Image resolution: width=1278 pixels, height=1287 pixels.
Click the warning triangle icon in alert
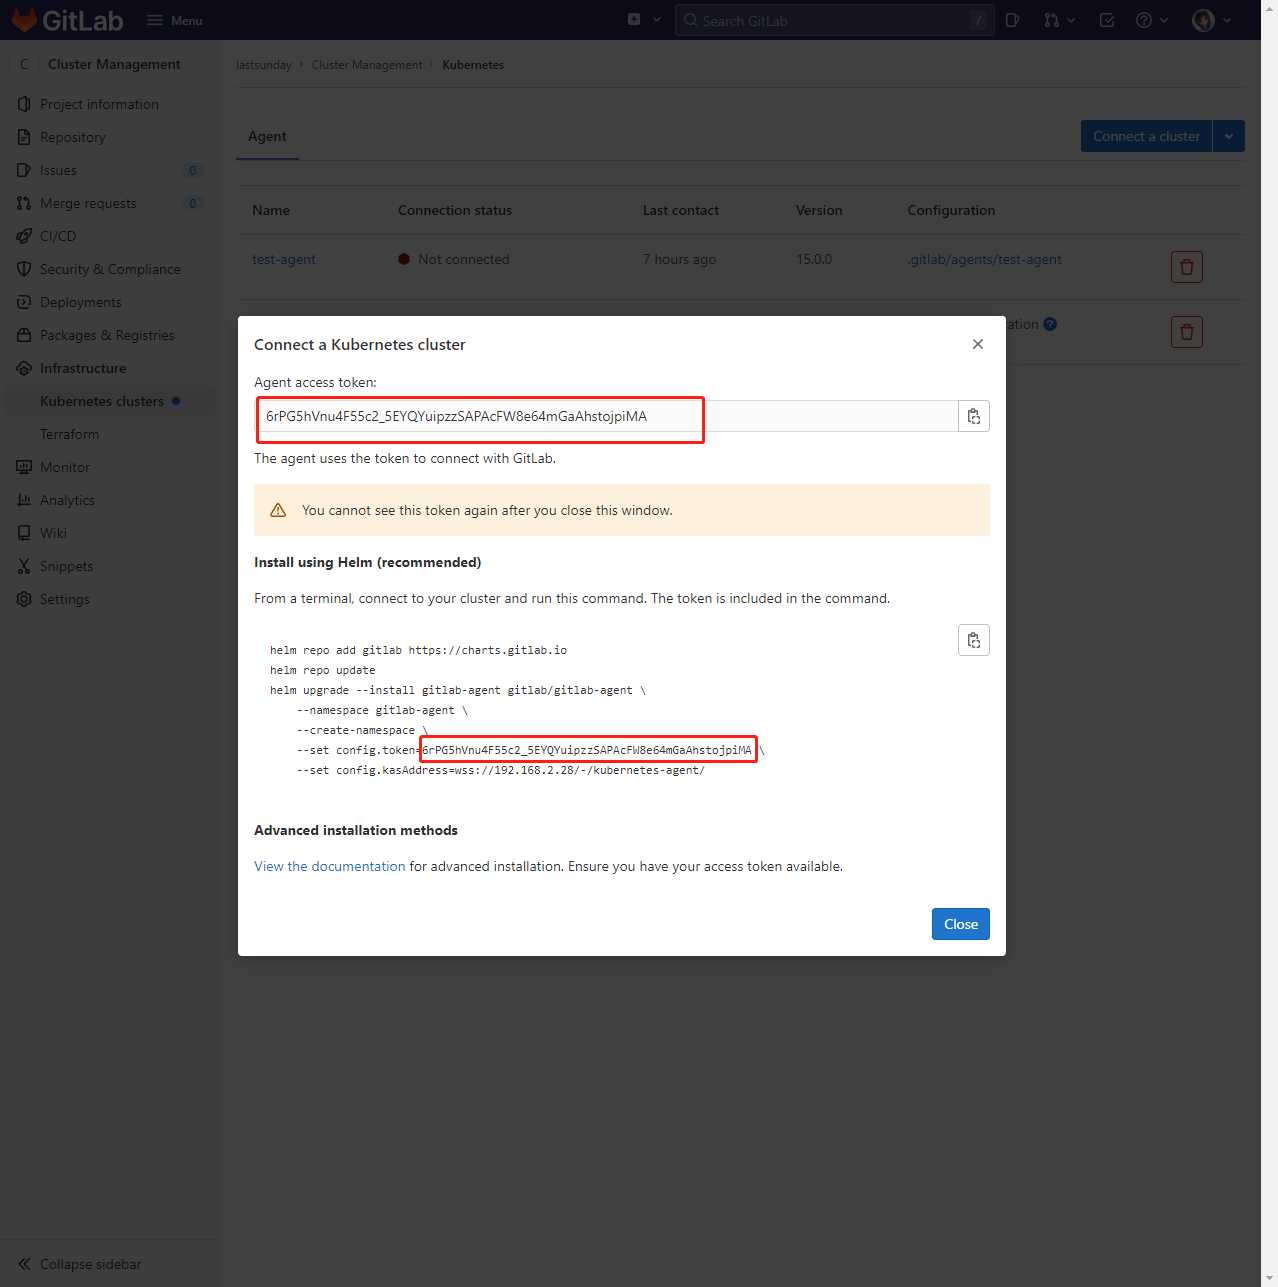[278, 510]
